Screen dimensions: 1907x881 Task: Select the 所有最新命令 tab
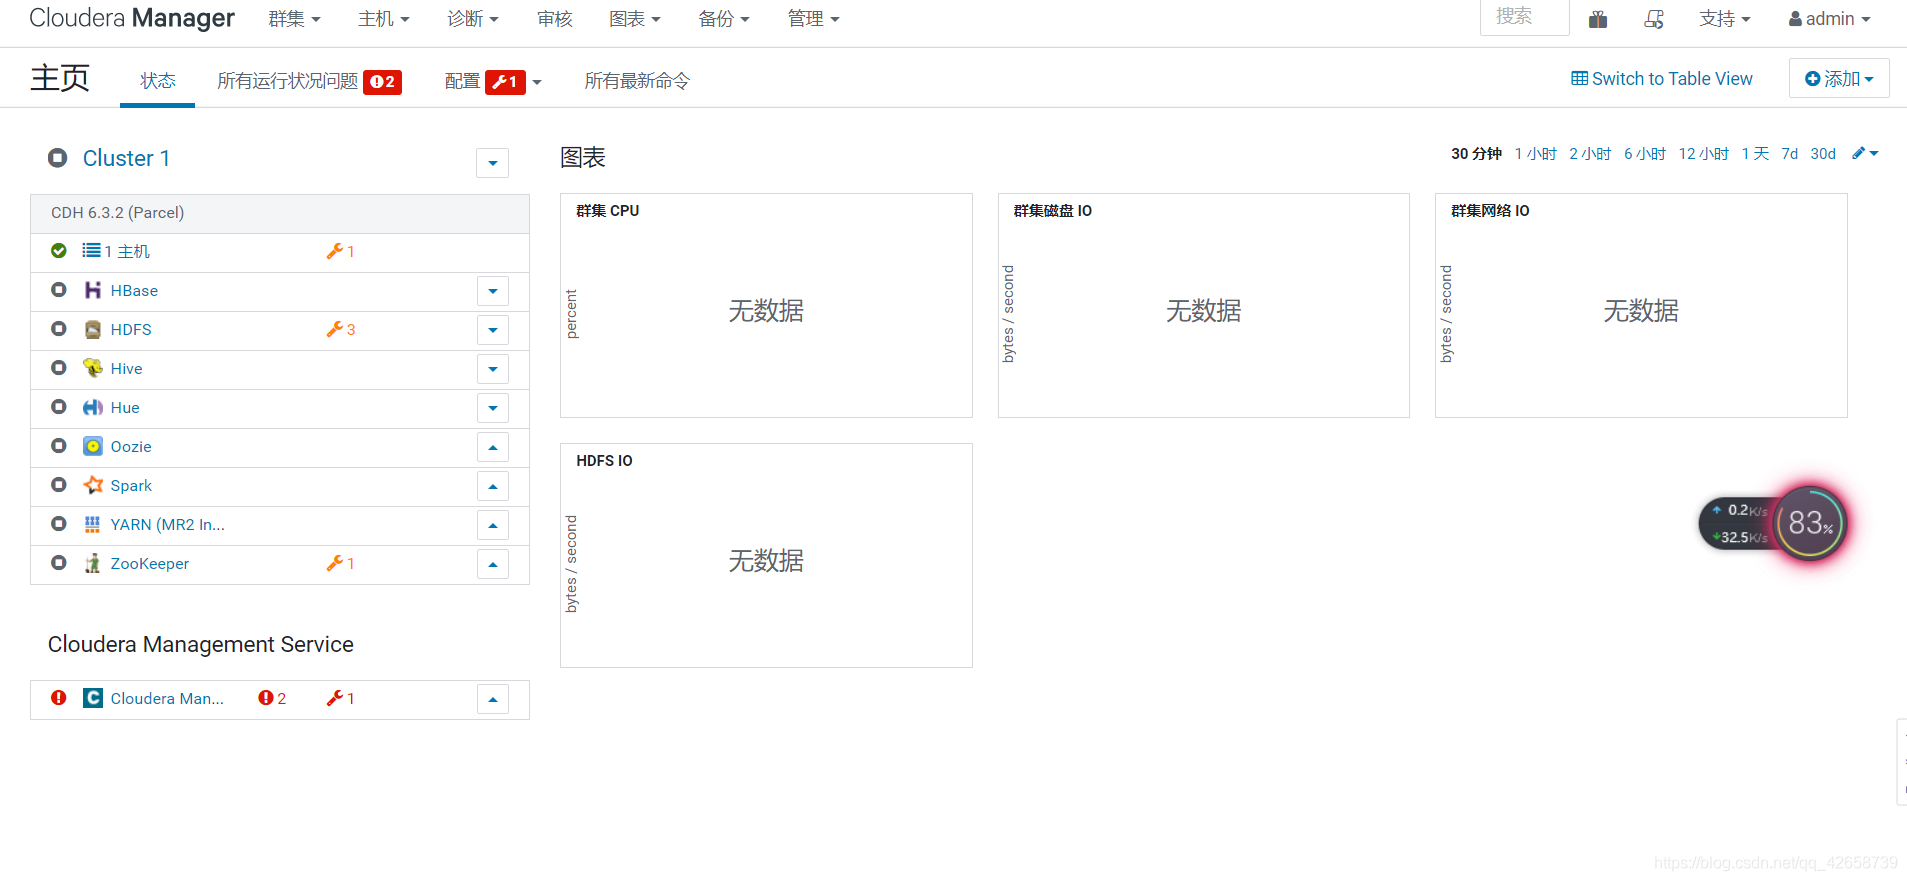pos(637,81)
